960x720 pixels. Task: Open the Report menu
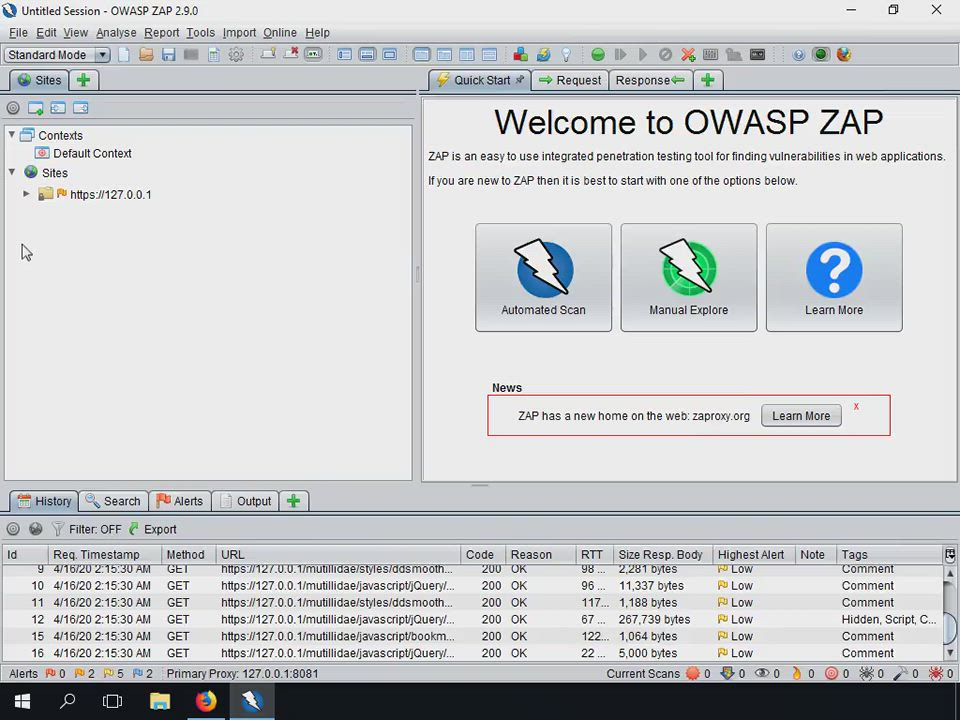point(162,33)
